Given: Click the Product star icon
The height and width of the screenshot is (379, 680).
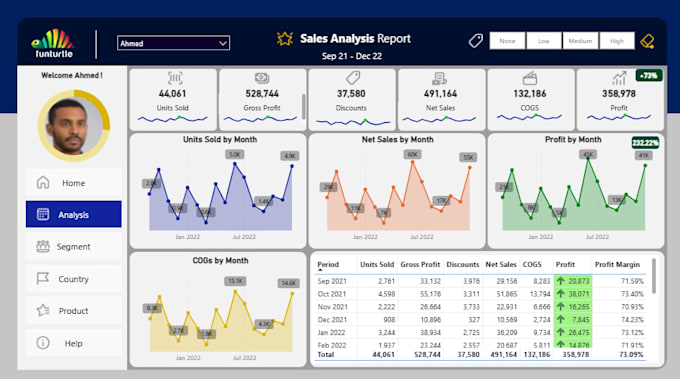Looking at the screenshot, I should click(x=43, y=310).
